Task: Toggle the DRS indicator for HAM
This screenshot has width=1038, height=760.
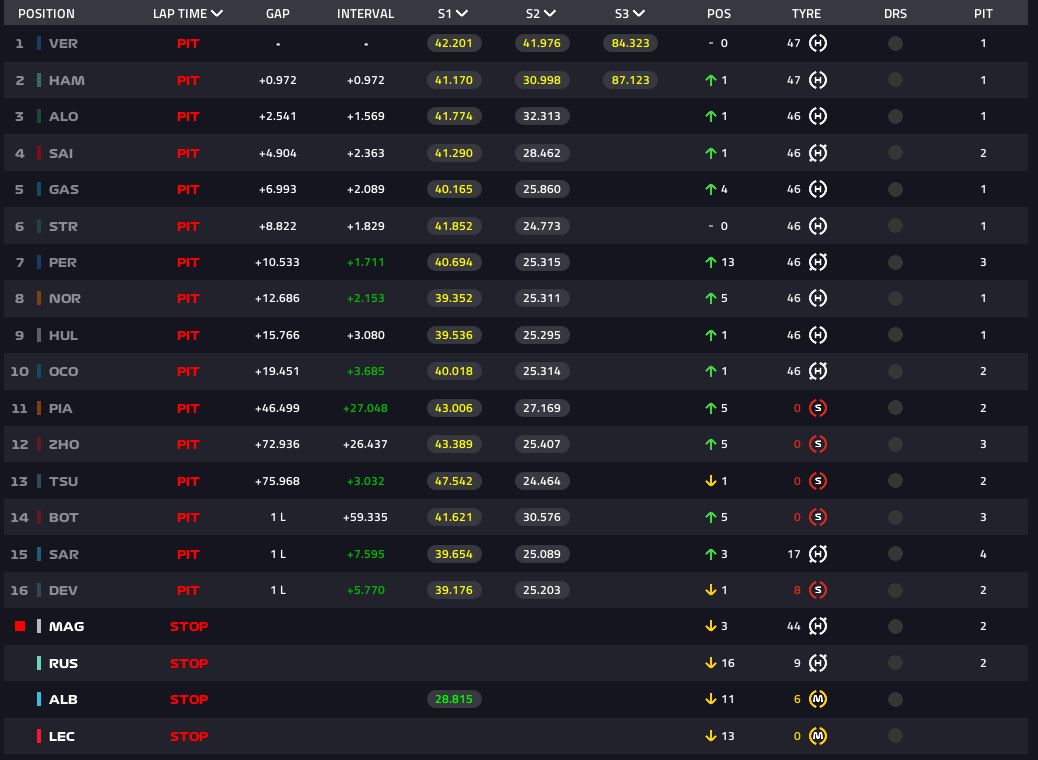Action: [x=895, y=80]
